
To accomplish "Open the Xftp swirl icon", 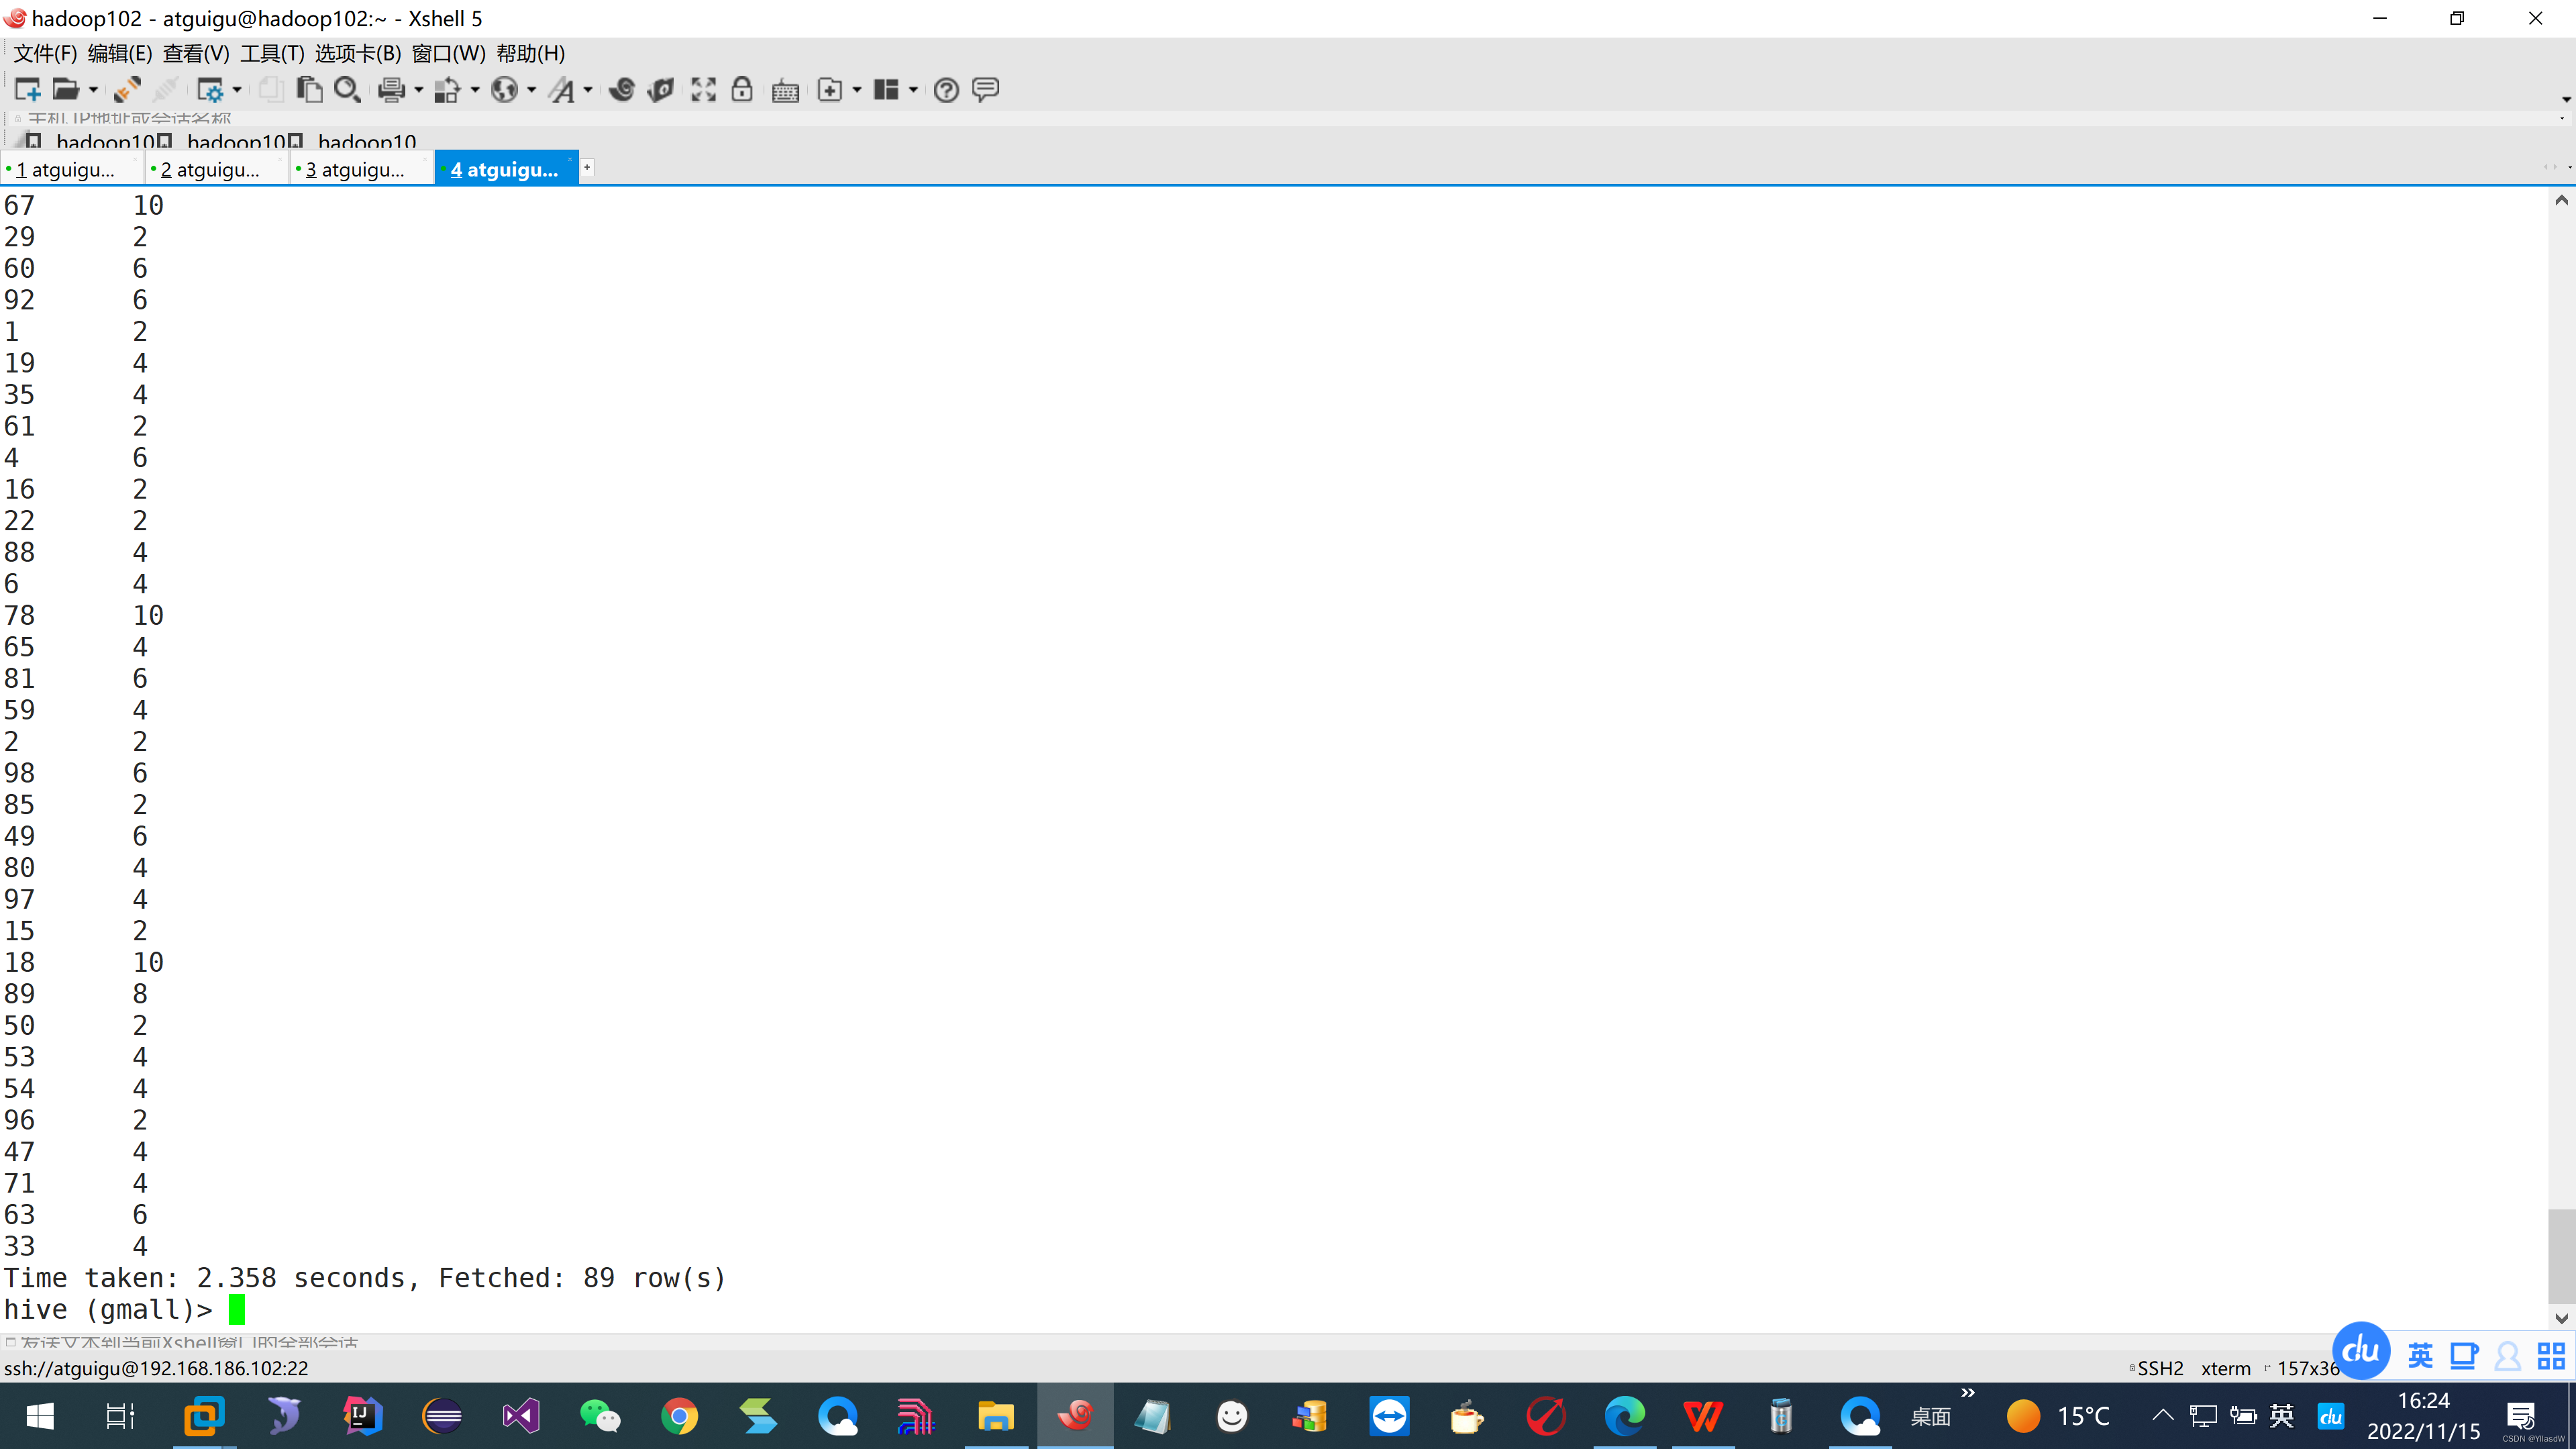I will (622, 90).
